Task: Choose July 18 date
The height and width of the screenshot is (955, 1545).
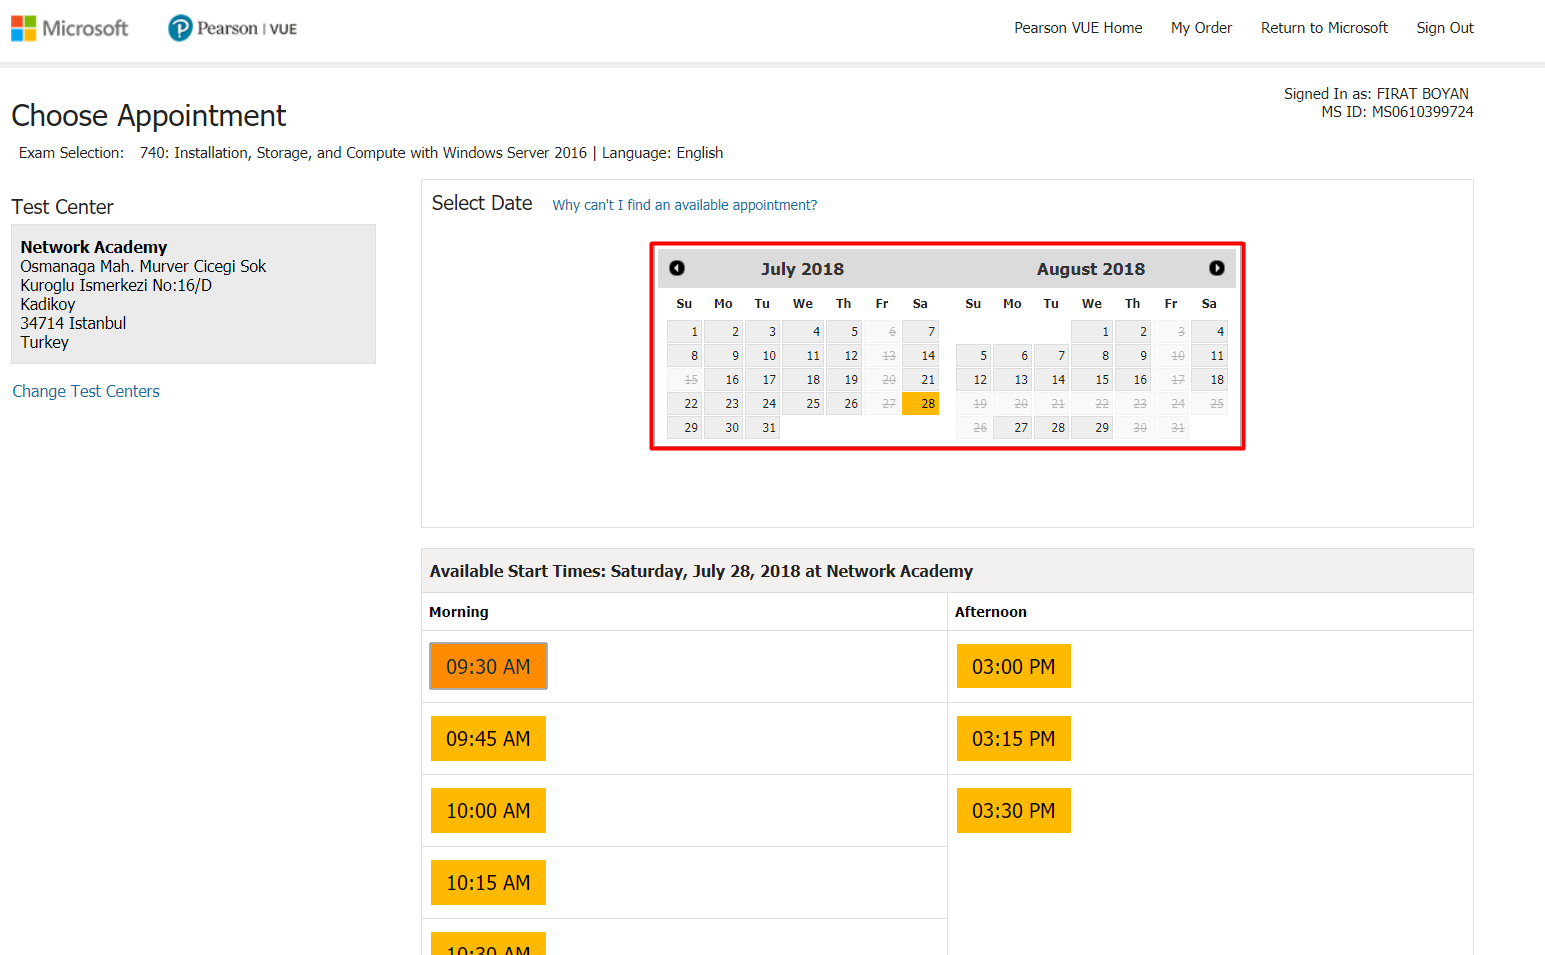Action: click(803, 379)
